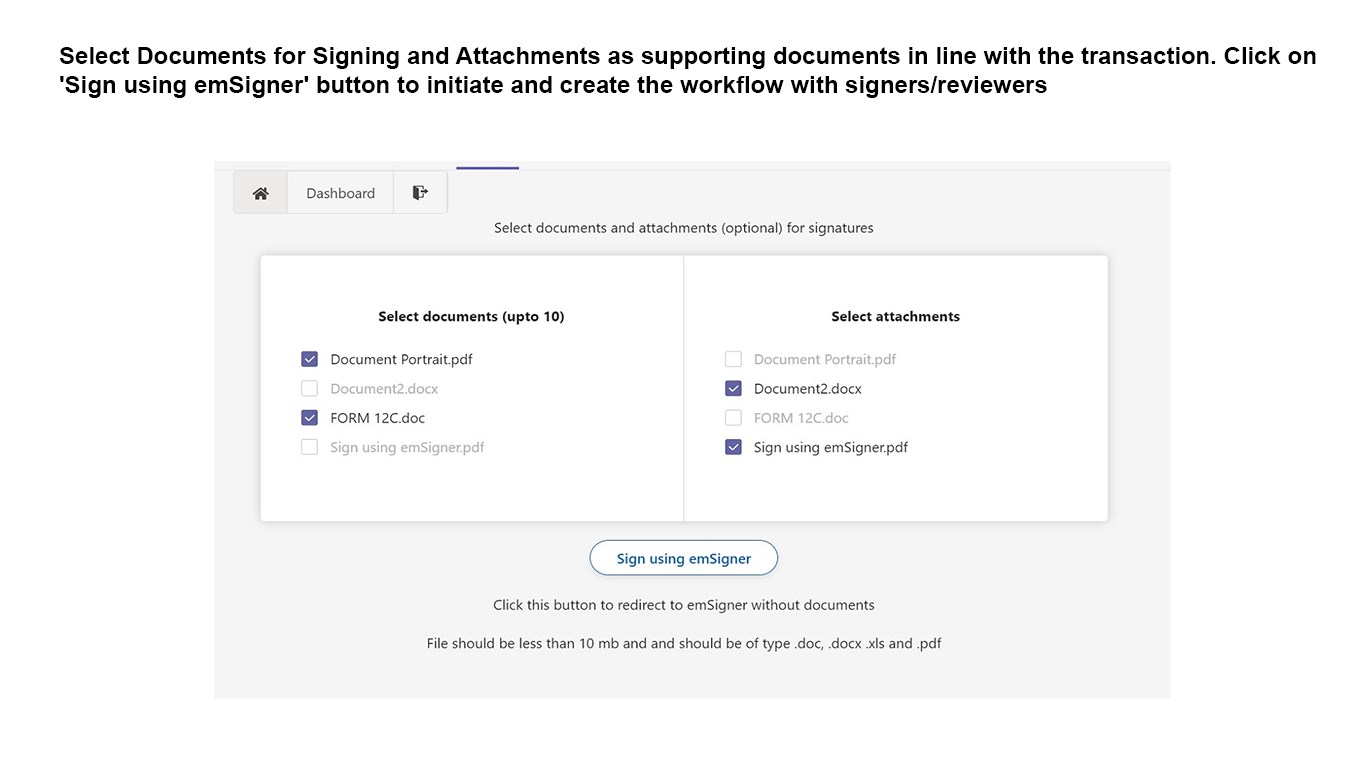Screen dimensions: 1366x768
Task: Tick Document Portrait.pdf checkbox under Select attachments
Action: [733, 359]
